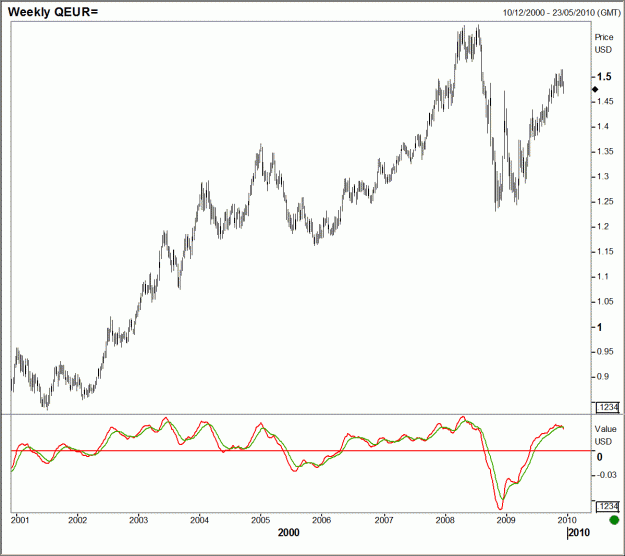The height and width of the screenshot is (556, 625).
Task: Click the date range 10/12/2000 - 23/05/2010 label
Action: pyautogui.click(x=562, y=13)
